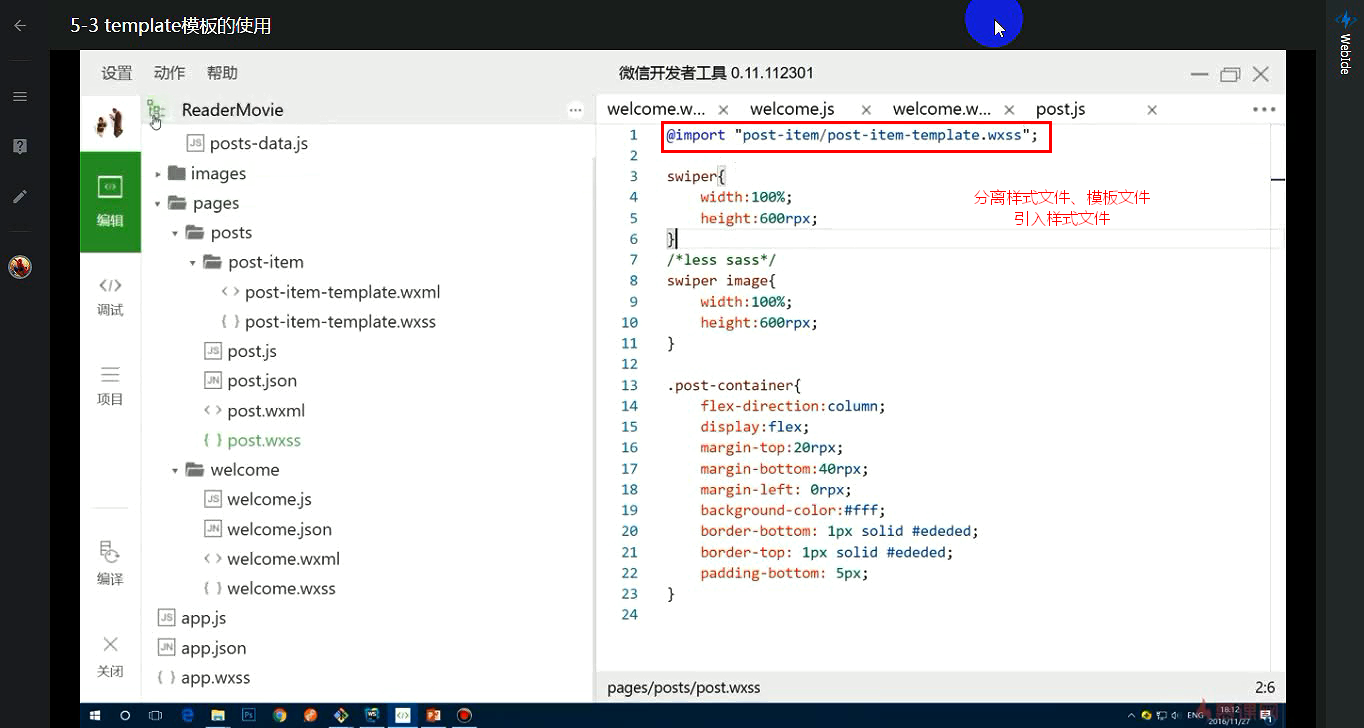Open Task View on taskbar
The image size is (1364, 728).
[x=156, y=716]
